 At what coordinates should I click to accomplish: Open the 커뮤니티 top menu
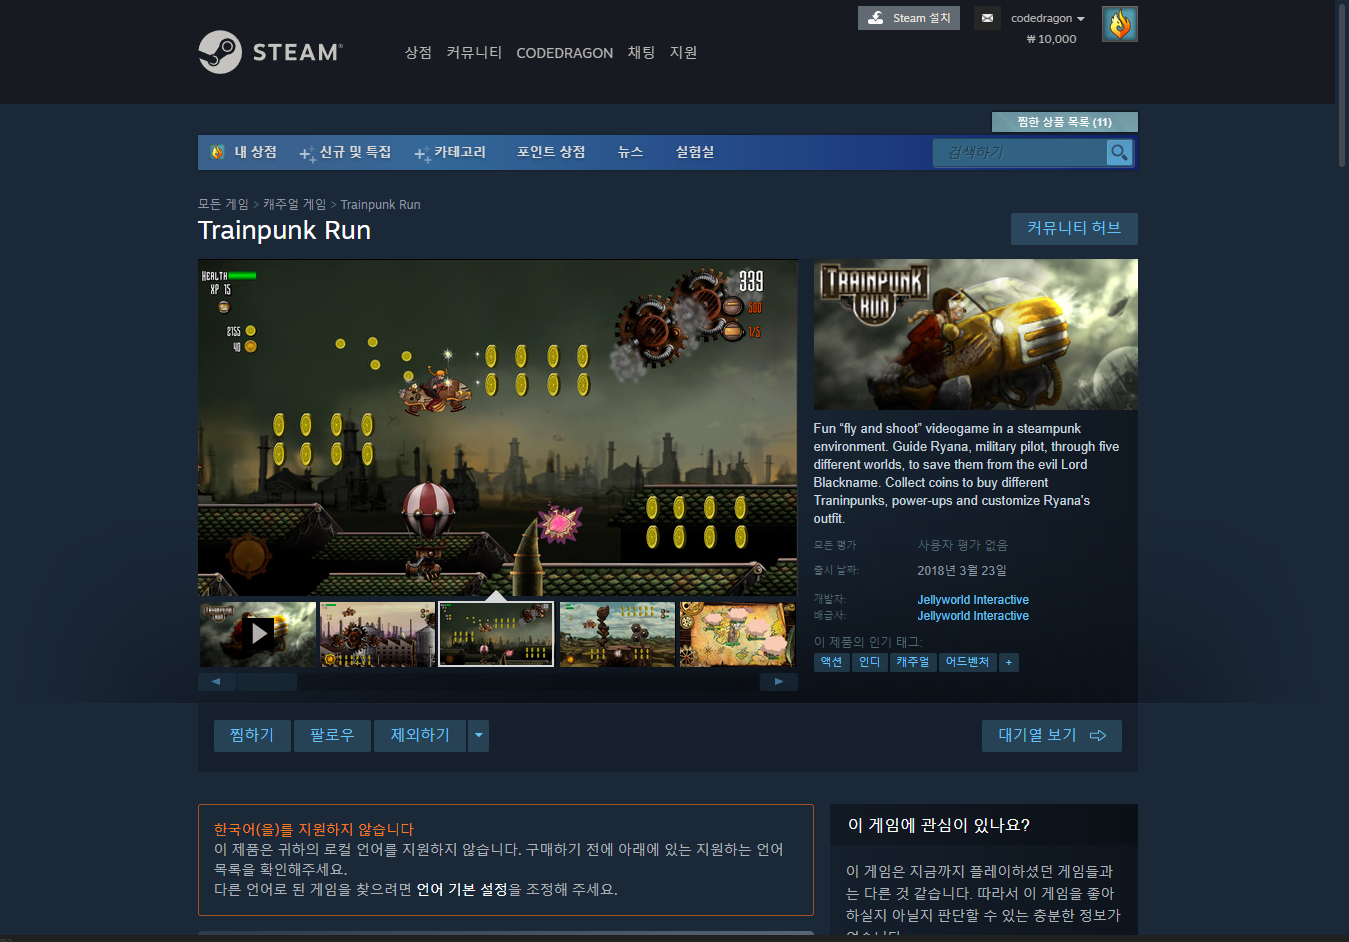click(474, 52)
